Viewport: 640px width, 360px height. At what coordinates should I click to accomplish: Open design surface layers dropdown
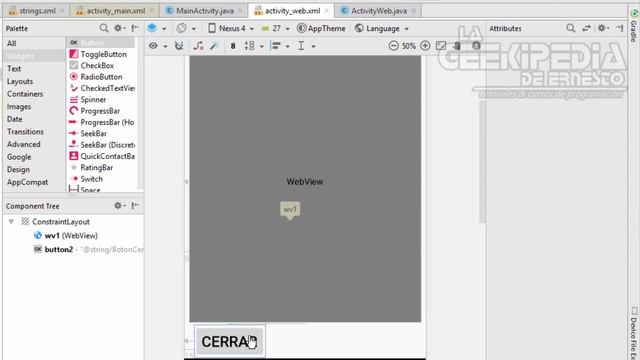tap(157, 28)
